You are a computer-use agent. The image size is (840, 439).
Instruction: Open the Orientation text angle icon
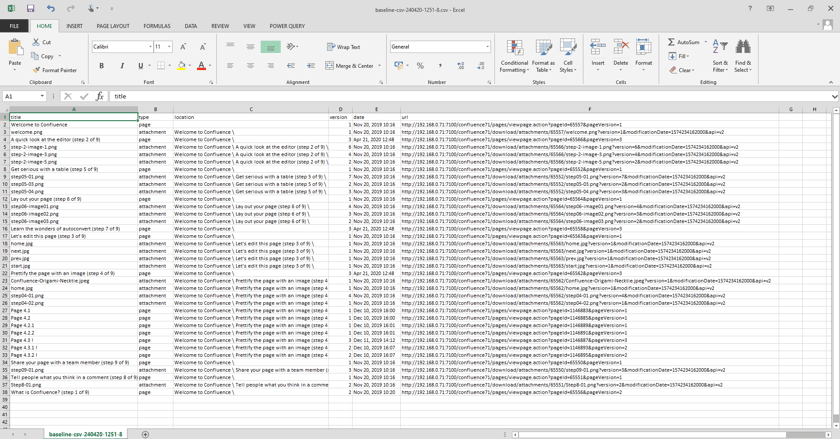(292, 47)
